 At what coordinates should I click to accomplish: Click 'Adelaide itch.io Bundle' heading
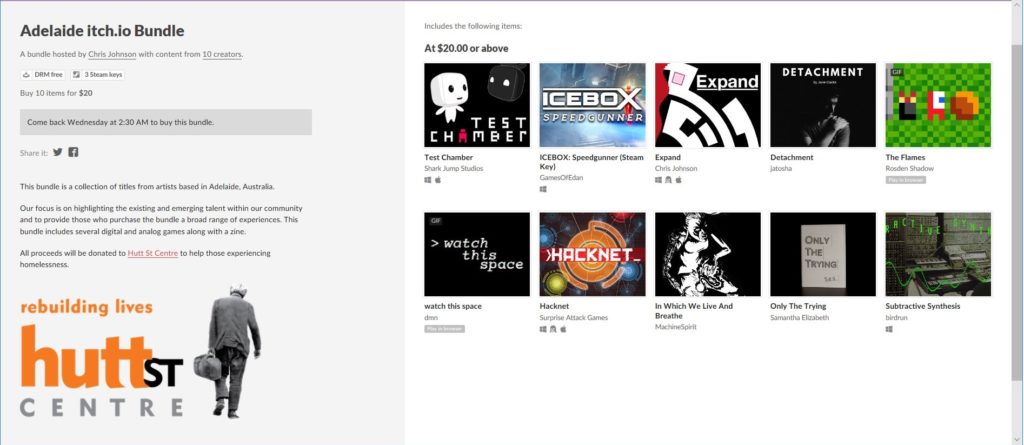(103, 31)
